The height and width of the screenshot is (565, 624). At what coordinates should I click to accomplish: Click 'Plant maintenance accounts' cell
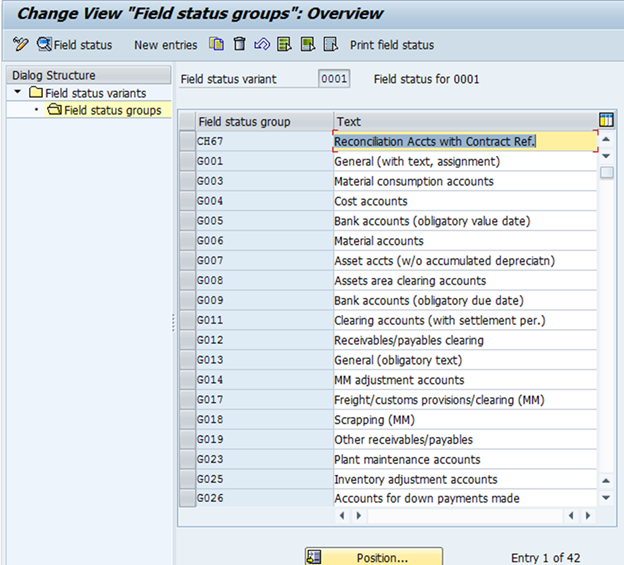[x=465, y=460]
